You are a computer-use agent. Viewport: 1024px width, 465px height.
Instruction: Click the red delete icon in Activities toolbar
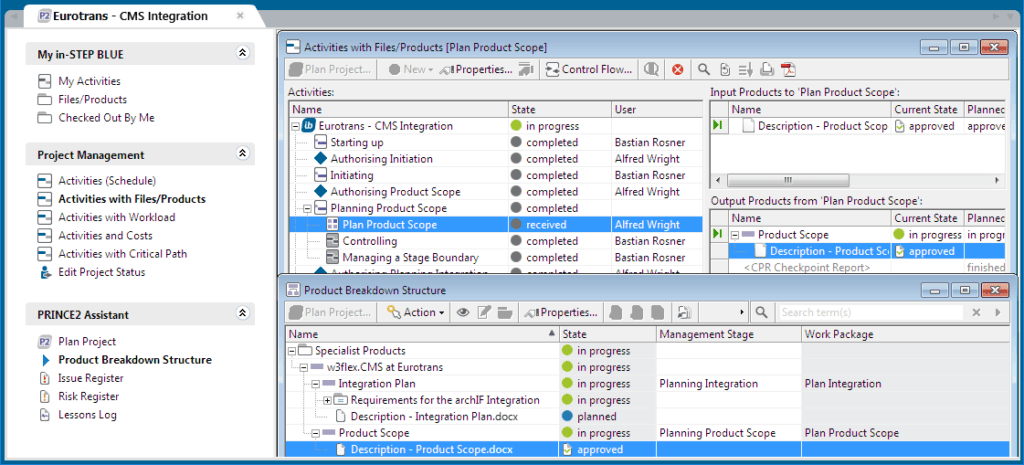[677, 69]
